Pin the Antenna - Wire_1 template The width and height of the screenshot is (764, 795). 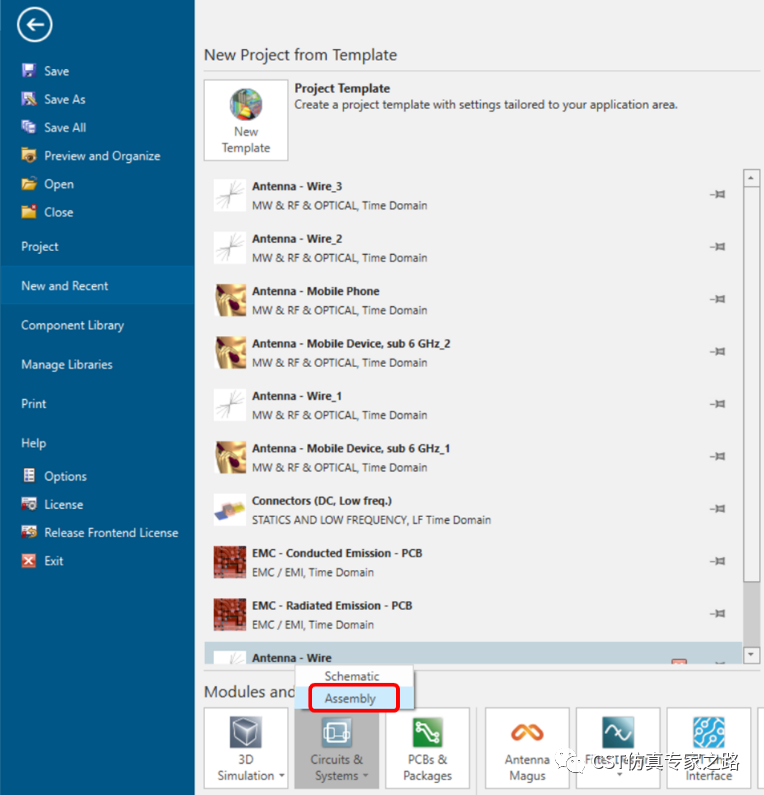[717, 404]
